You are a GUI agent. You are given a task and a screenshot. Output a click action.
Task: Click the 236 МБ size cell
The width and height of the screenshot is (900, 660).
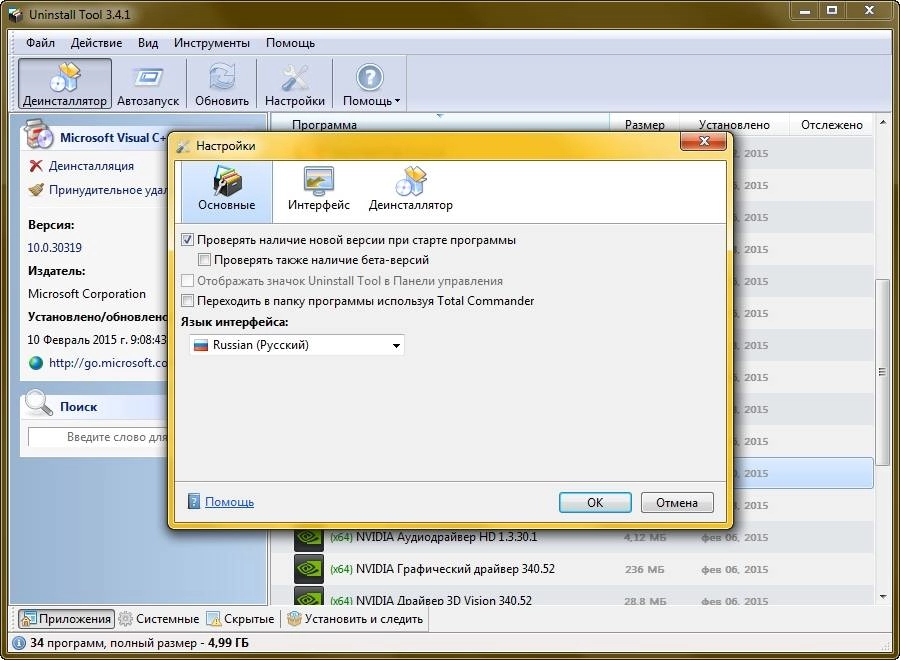point(645,569)
